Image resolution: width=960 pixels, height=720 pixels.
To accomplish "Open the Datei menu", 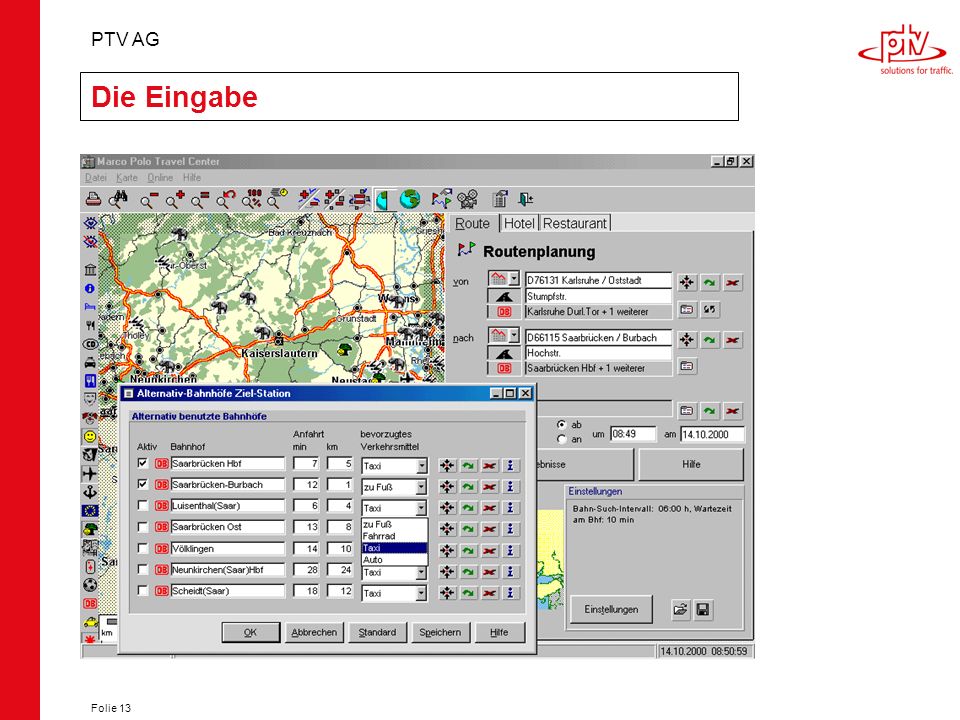I will point(96,178).
